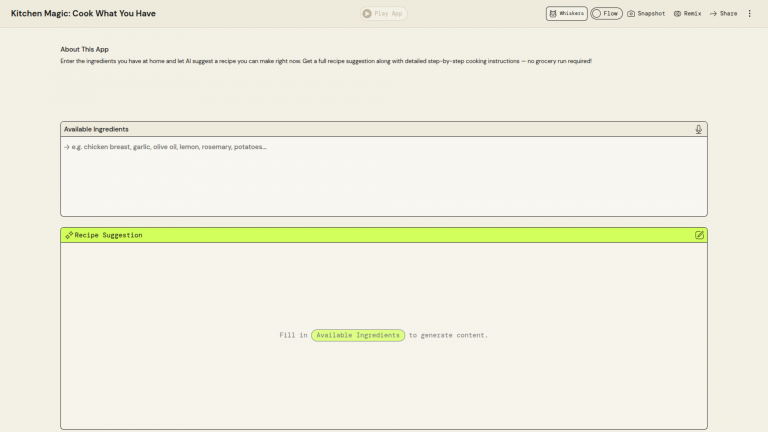
Task: Click the Remix icon button
Action: 687,14
